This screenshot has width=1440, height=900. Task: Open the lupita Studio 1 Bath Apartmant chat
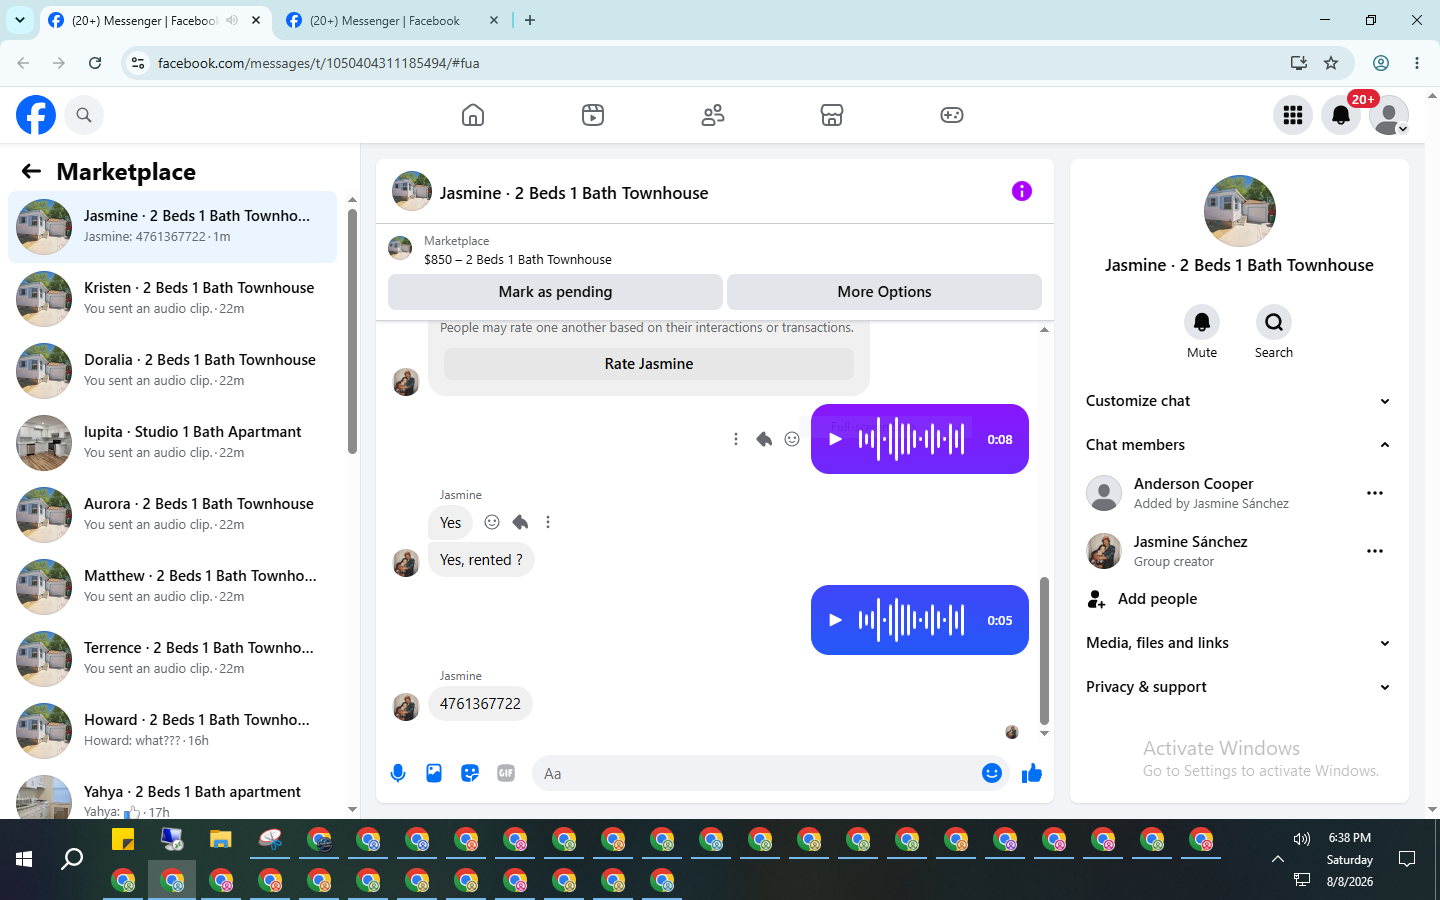pyautogui.click(x=173, y=442)
